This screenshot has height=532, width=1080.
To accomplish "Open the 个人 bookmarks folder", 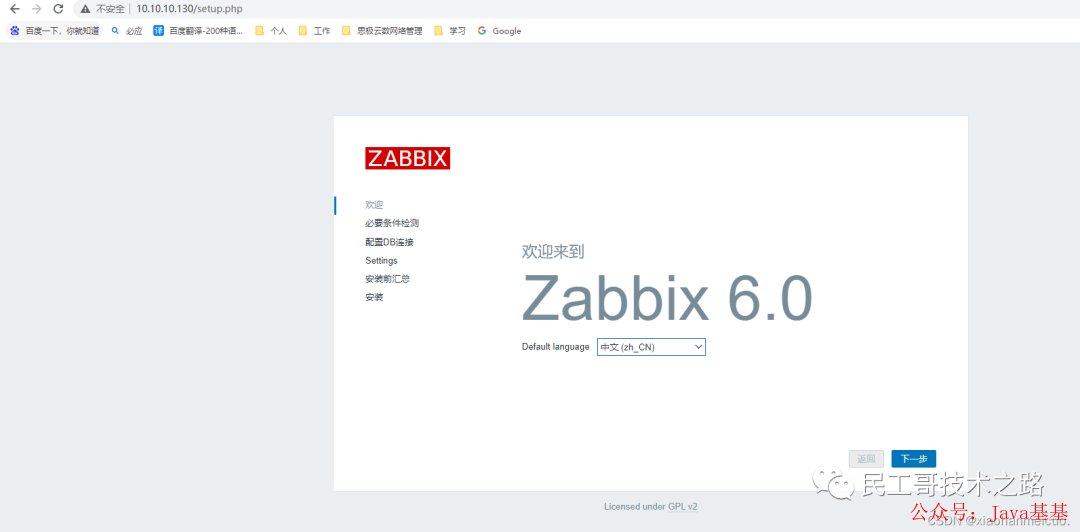I will 271,31.
